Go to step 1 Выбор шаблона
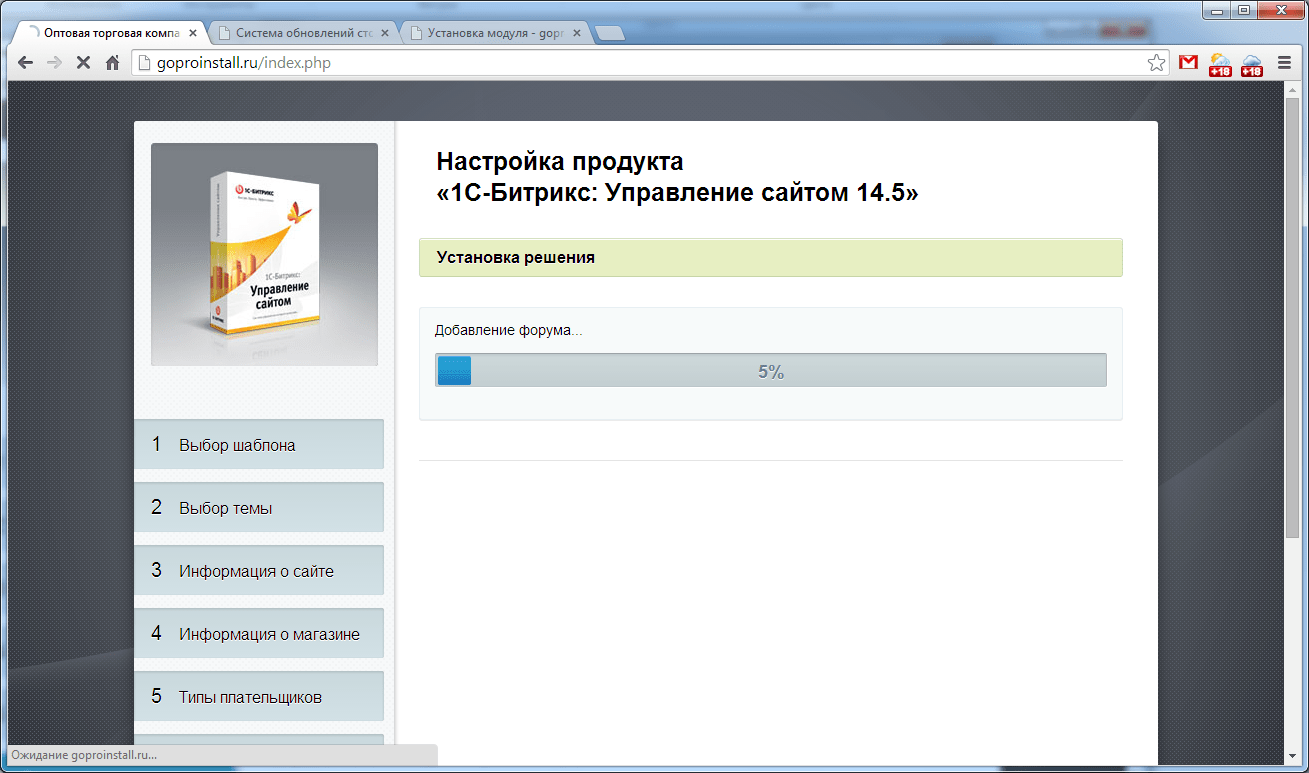Viewport: 1309px width, 773px height. [259, 444]
